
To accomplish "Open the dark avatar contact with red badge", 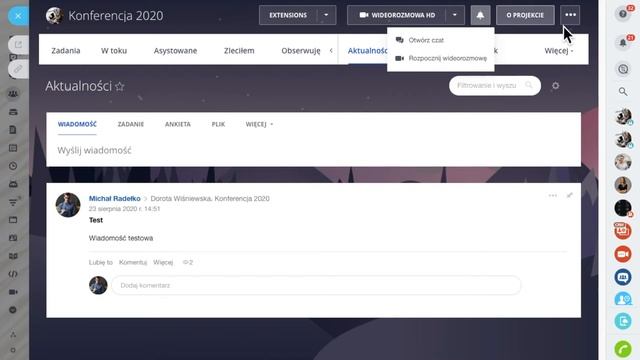I will [x=623, y=208].
